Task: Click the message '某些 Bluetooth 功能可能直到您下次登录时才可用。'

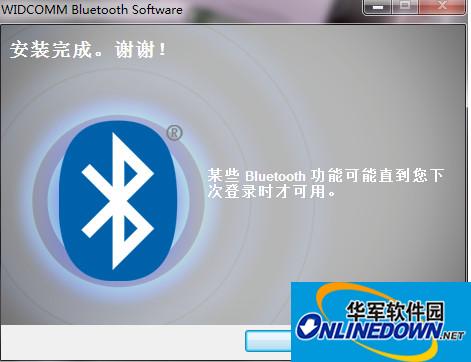Action: 325,183
